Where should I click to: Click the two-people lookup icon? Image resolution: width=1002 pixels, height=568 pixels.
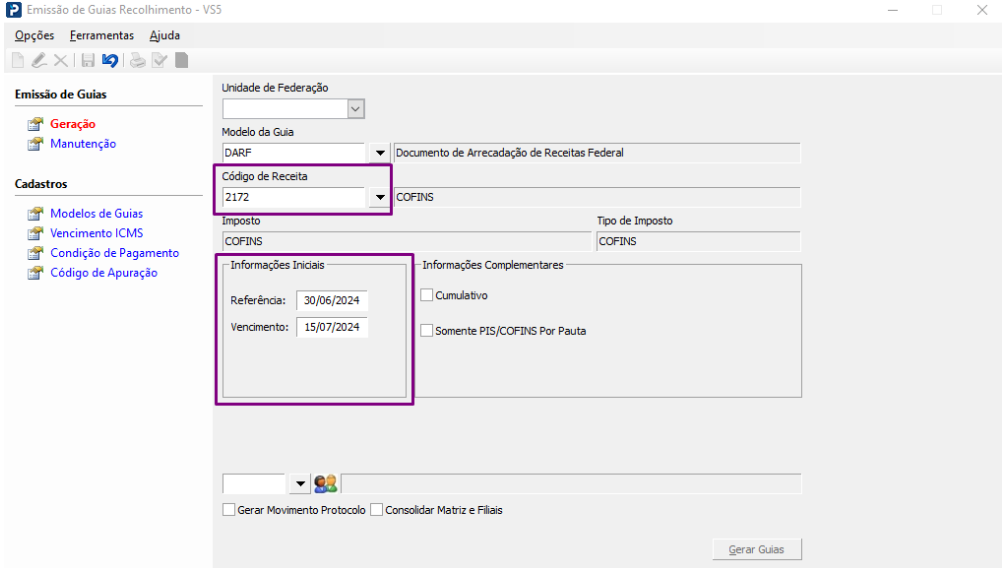(x=326, y=484)
